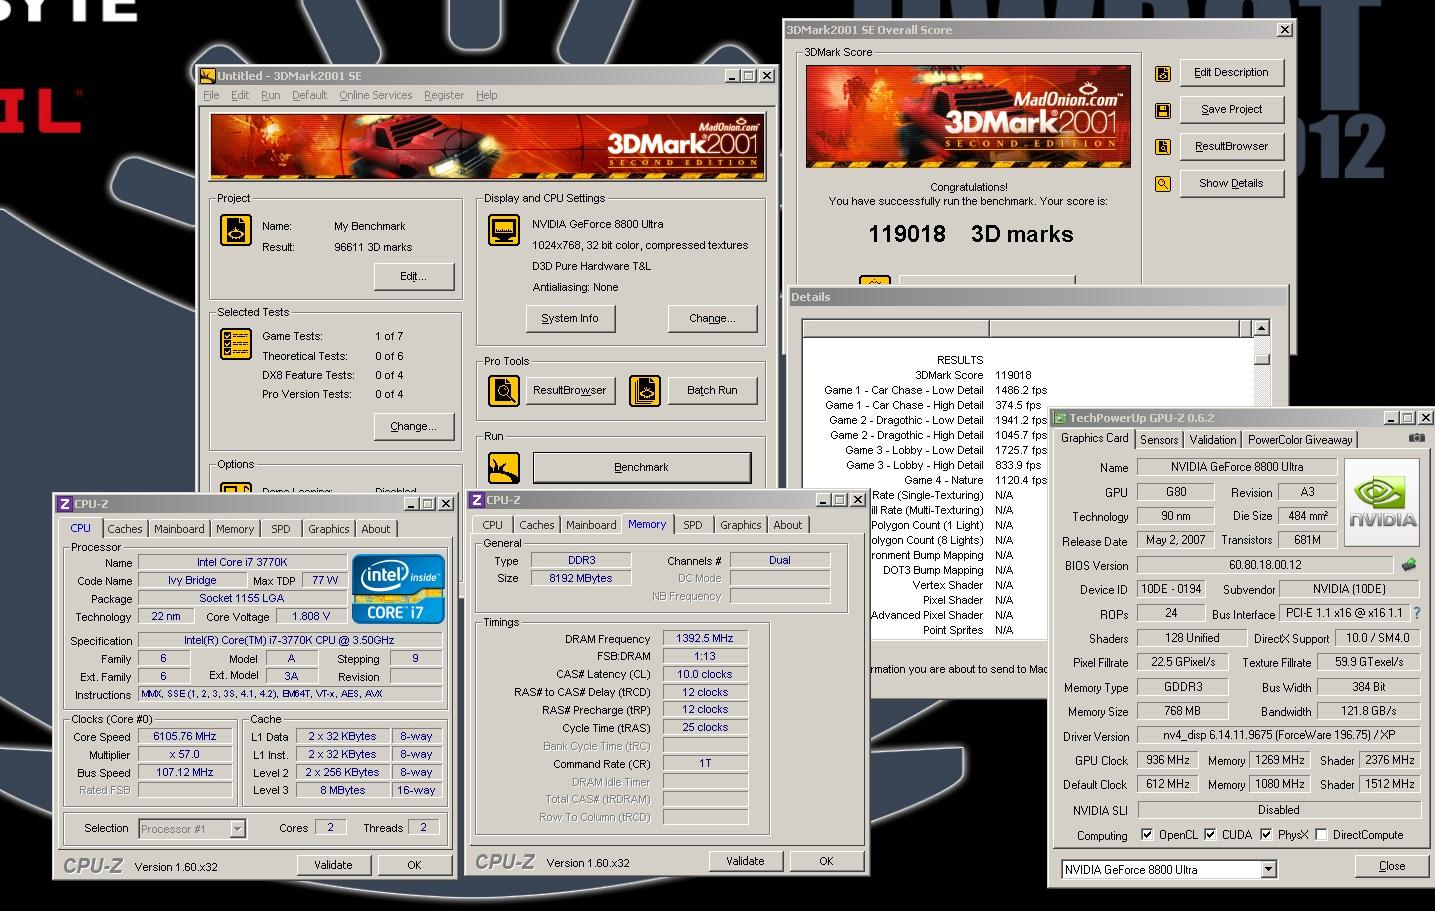This screenshot has height=911, width=1435.
Task: Switch to Mainboard tab in CPU-Z CPU window
Action: [x=179, y=529]
